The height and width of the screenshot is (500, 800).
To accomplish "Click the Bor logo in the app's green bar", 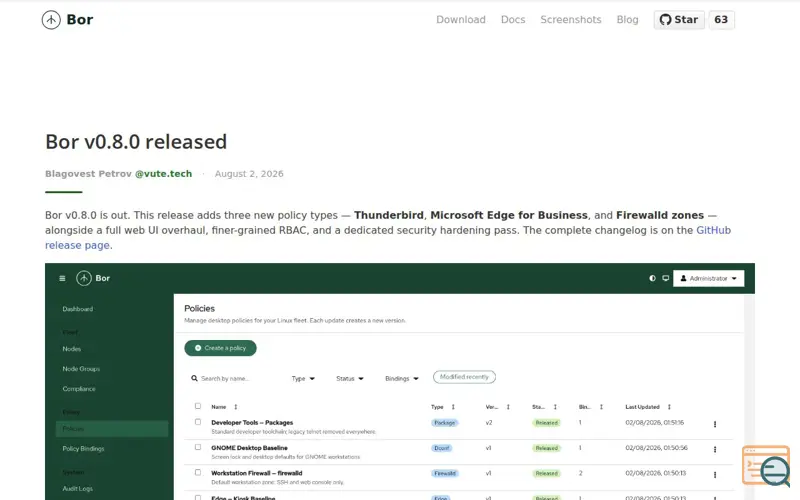I will (93, 279).
